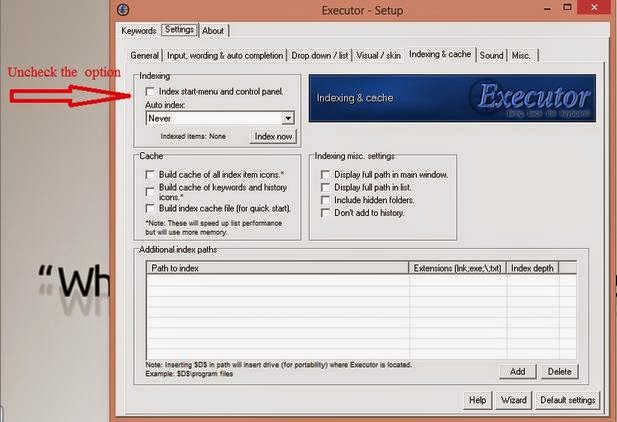Launch the Wizard
The height and width of the screenshot is (422, 617).
pos(514,400)
